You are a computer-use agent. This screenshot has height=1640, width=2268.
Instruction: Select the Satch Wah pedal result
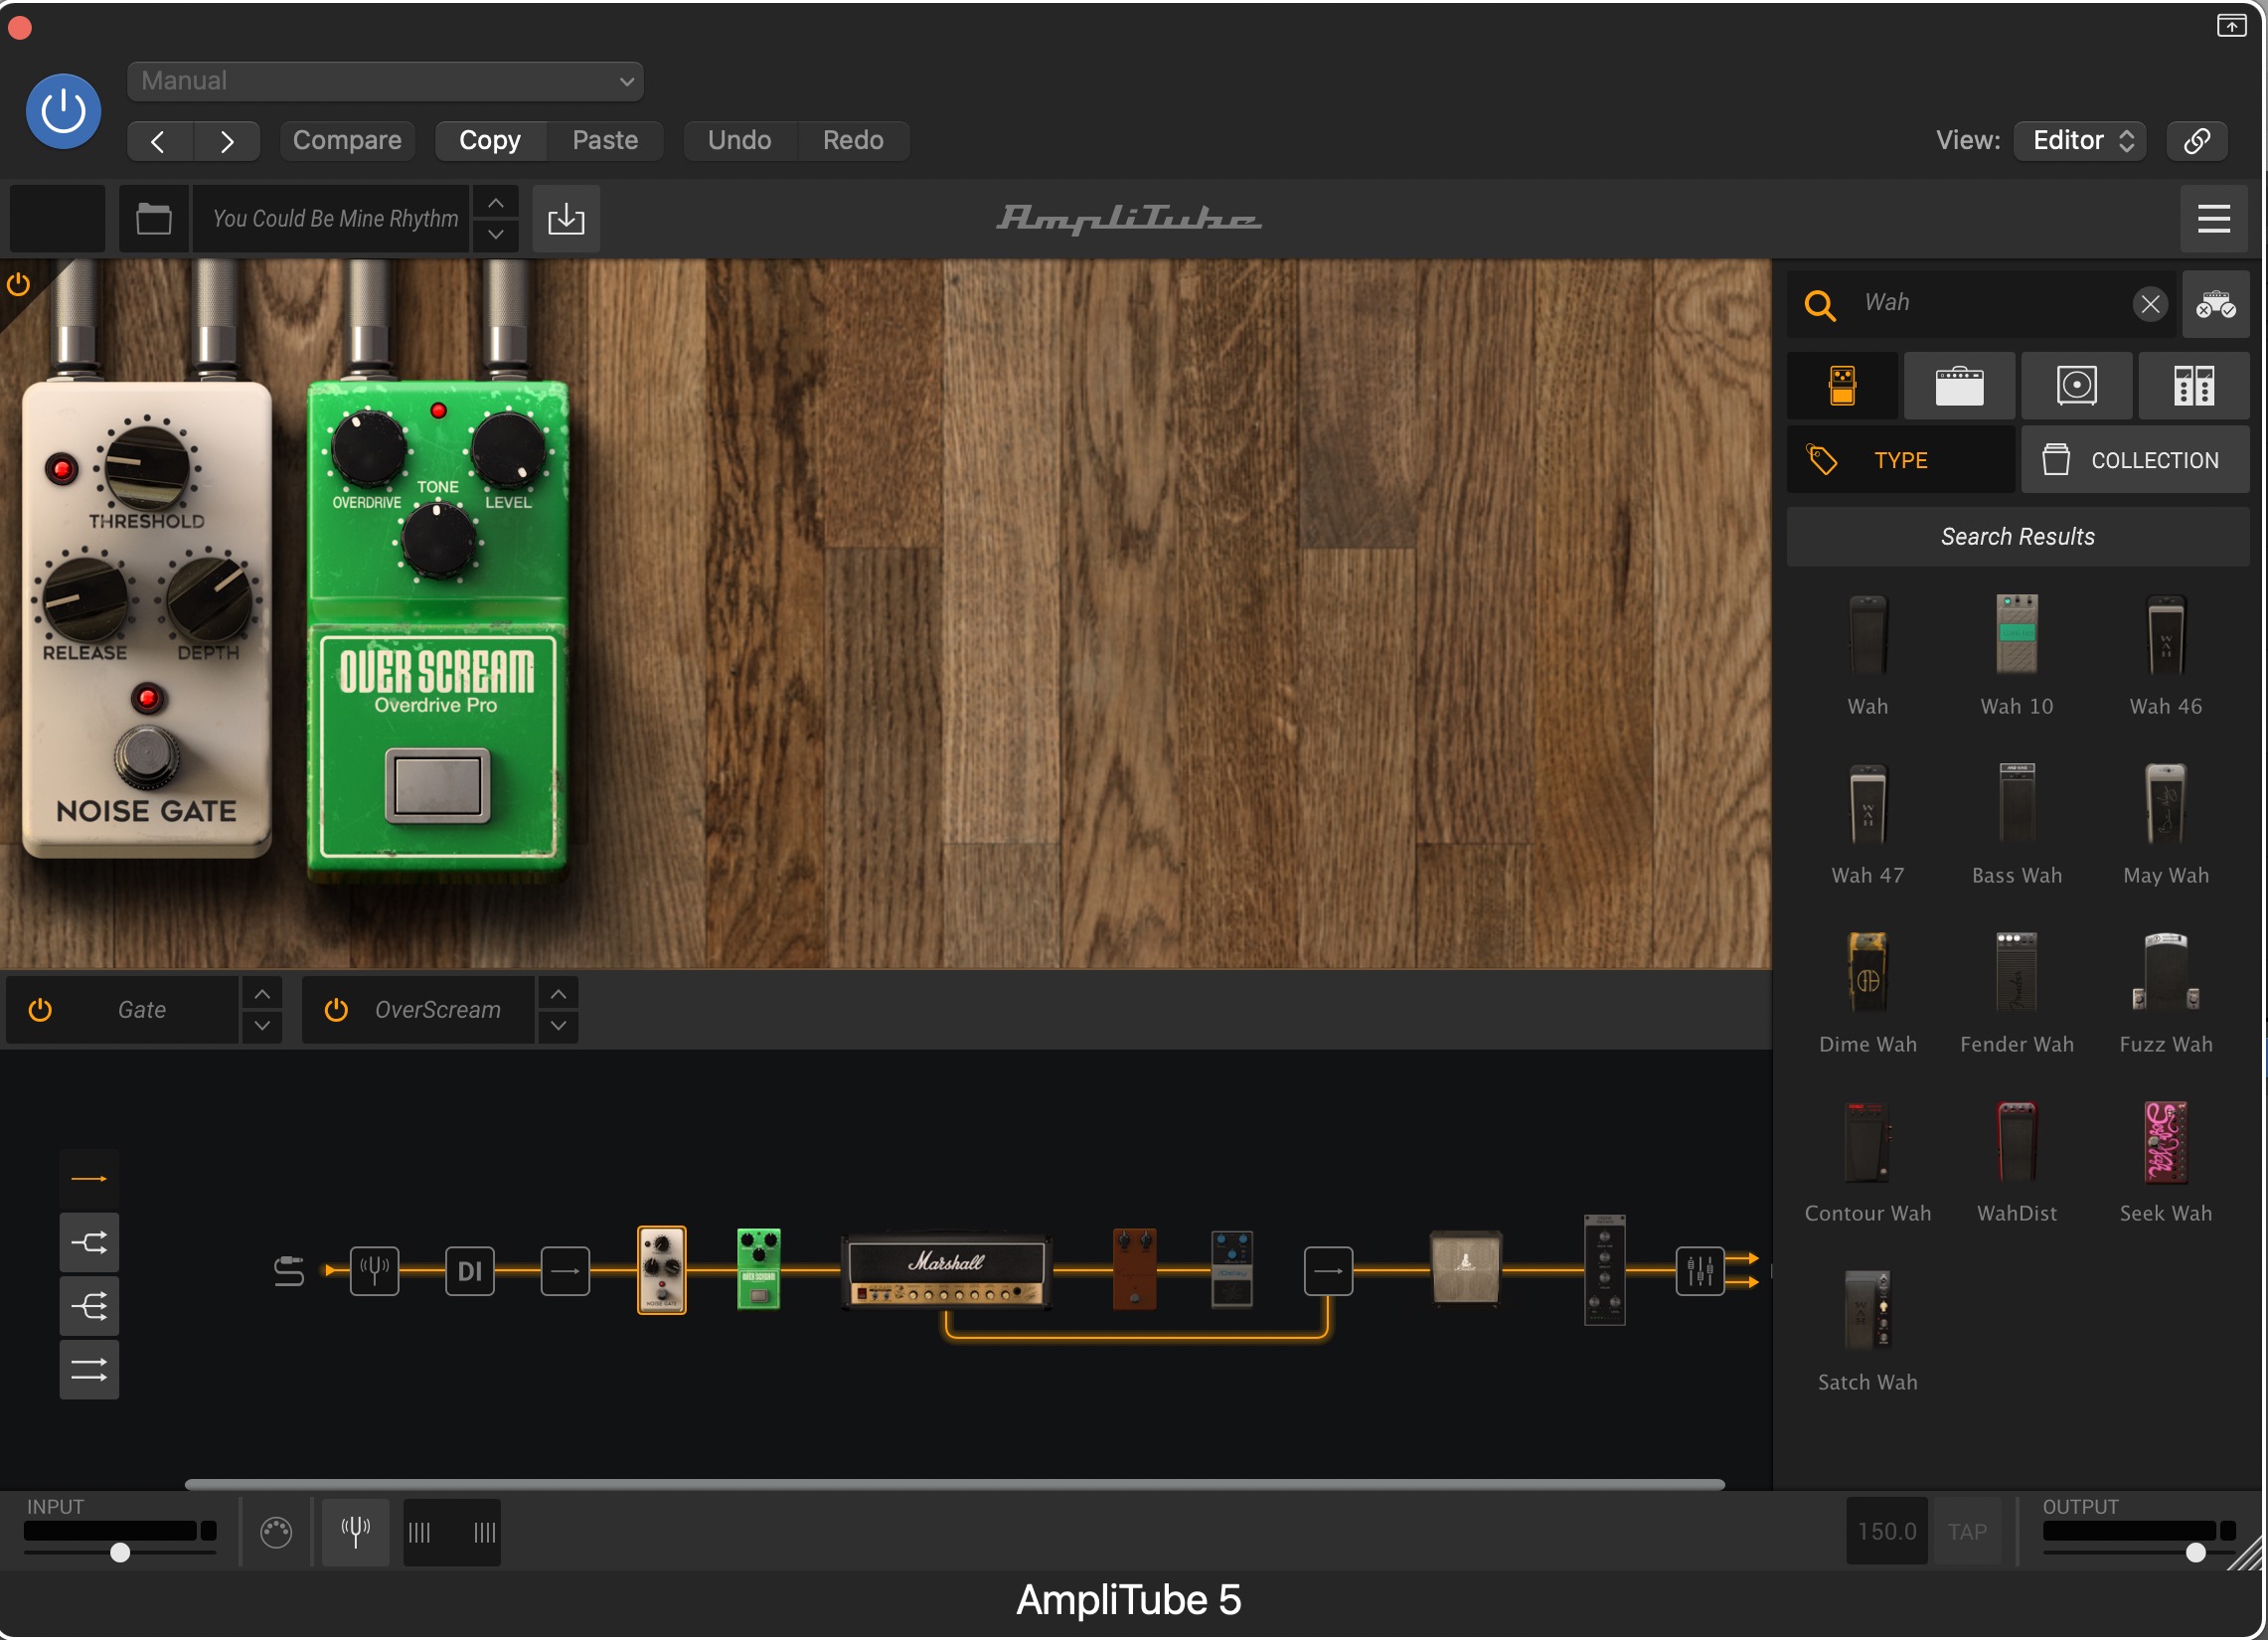[1867, 1331]
